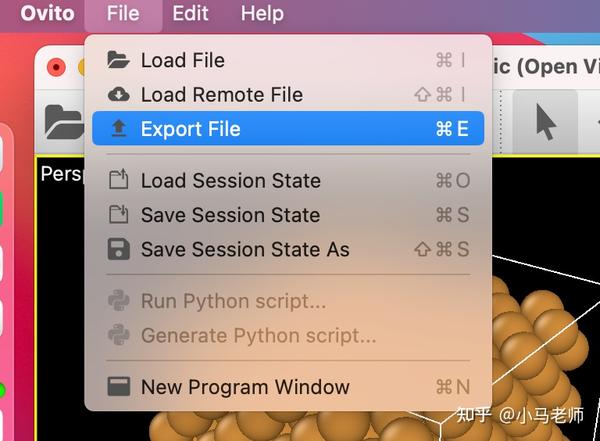The image size is (600, 441).
Task: Click the New Program Window icon
Action: (119, 387)
